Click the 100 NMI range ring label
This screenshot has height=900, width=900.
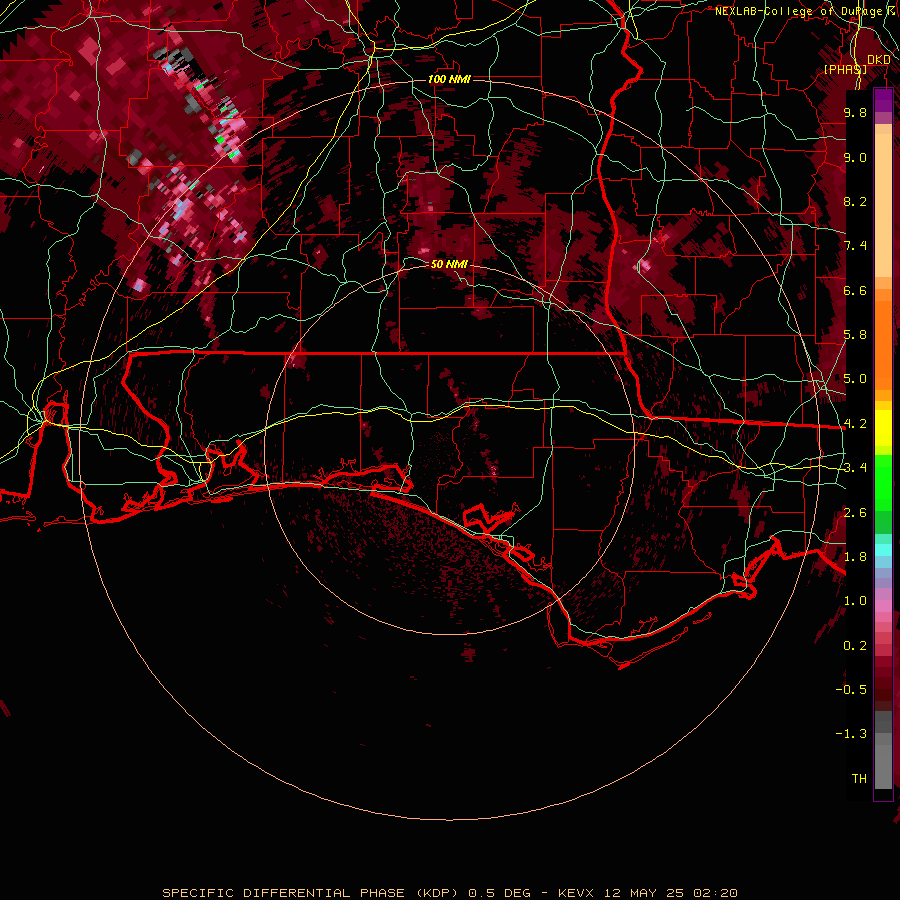tap(449, 79)
